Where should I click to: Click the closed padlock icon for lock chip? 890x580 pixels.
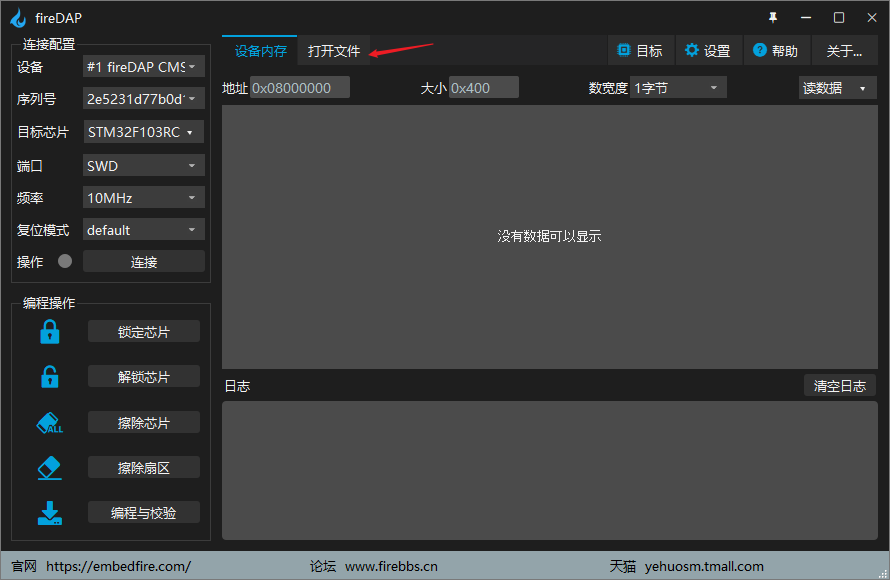[50, 331]
